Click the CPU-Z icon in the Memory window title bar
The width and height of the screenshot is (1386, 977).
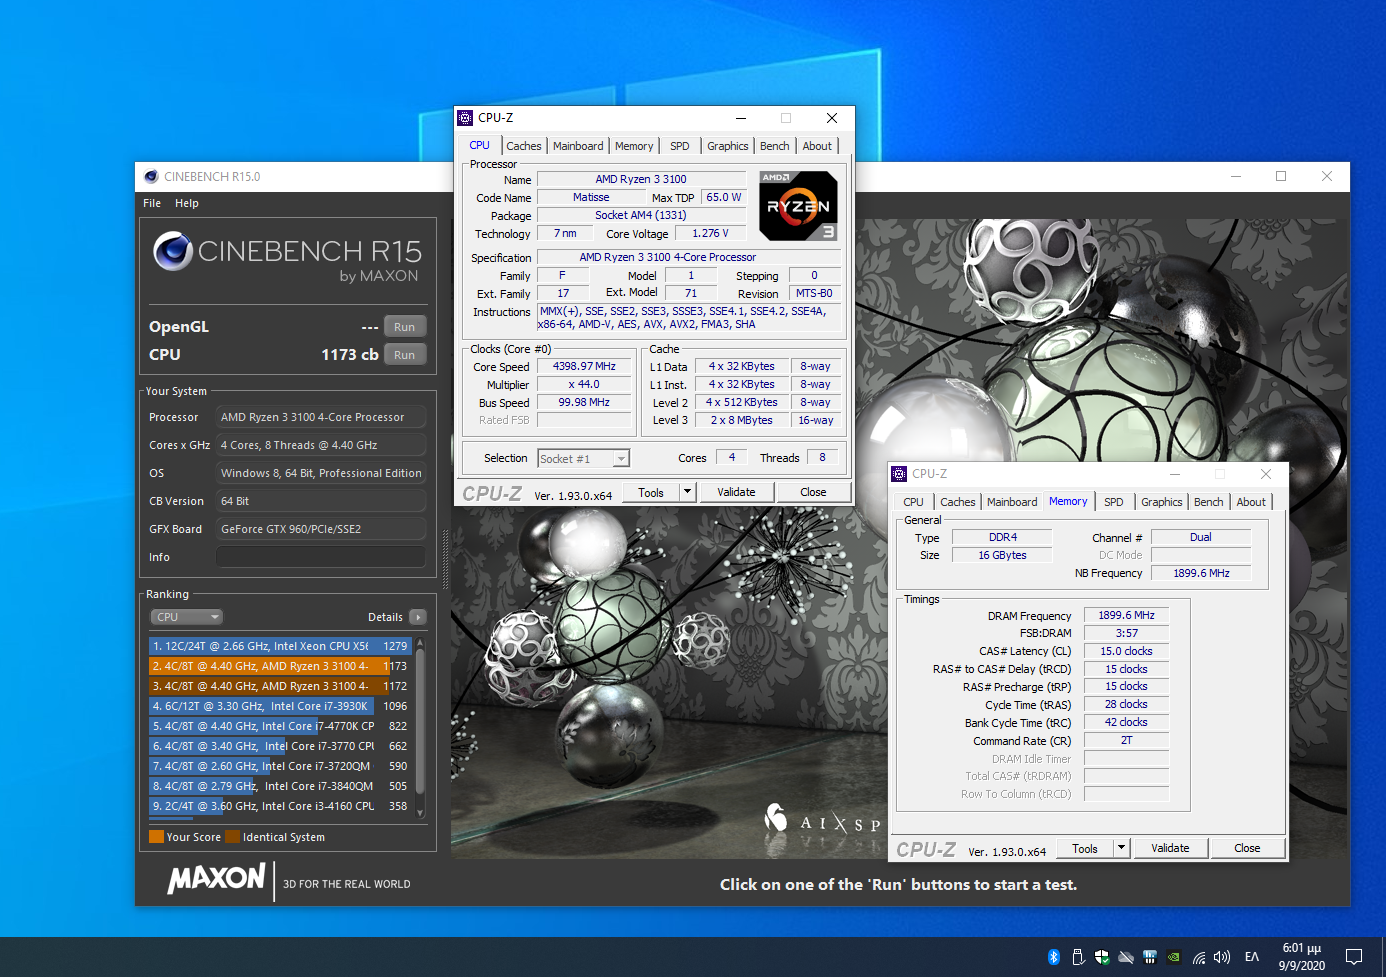[x=899, y=474]
